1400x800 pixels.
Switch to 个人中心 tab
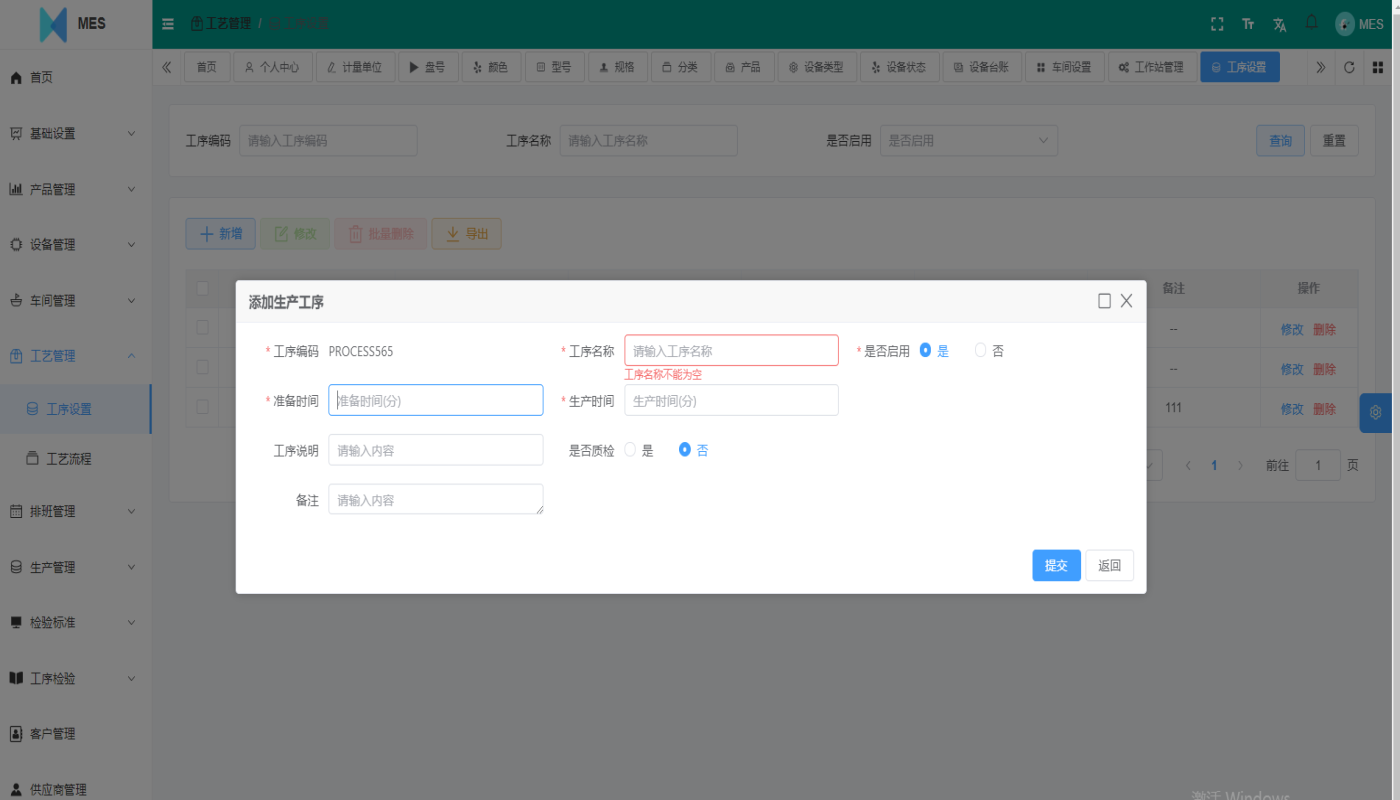coord(273,67)
